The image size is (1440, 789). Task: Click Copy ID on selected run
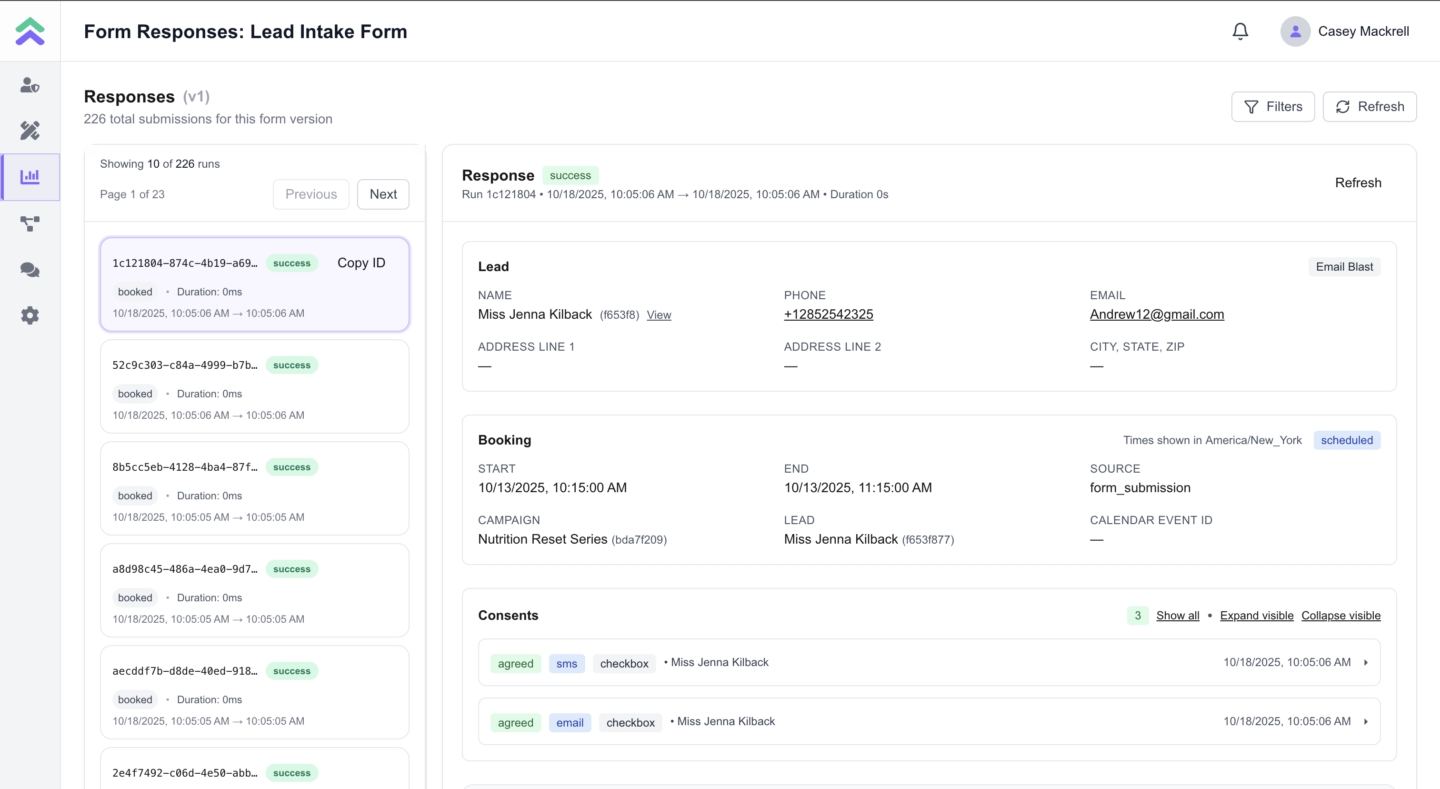[361, 263]
